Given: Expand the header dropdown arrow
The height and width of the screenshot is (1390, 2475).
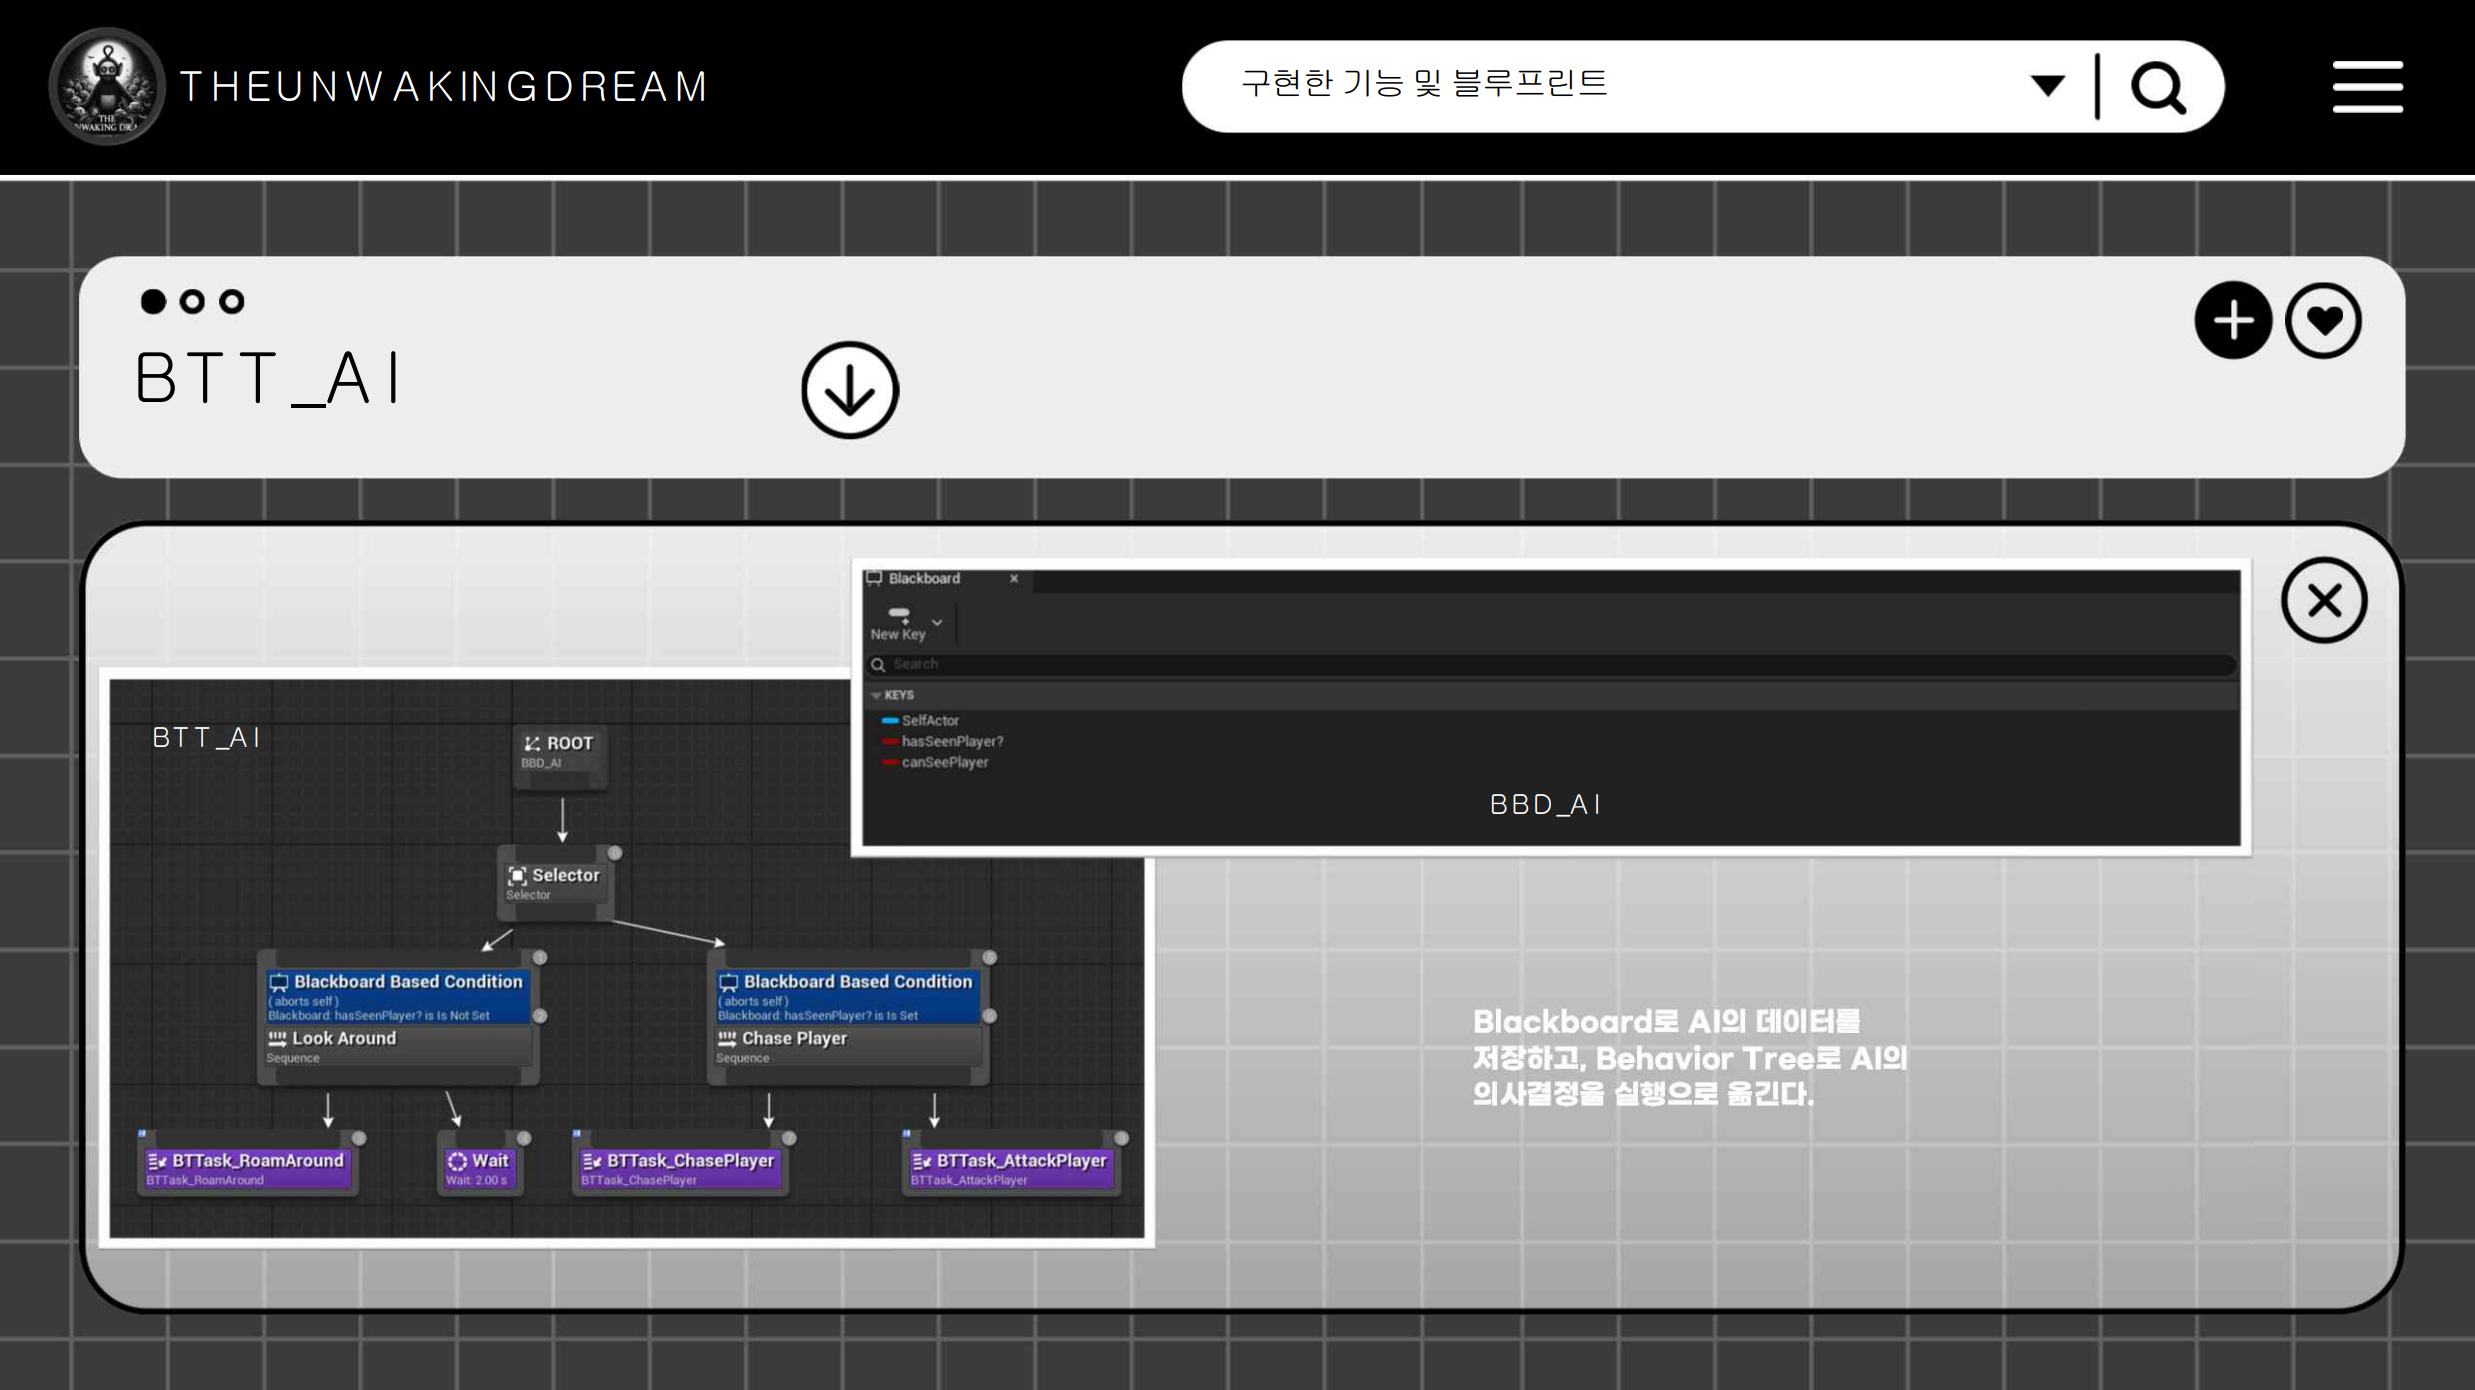Looking at the screenshot, I should pyautogui.click(x=2047, y=86).
